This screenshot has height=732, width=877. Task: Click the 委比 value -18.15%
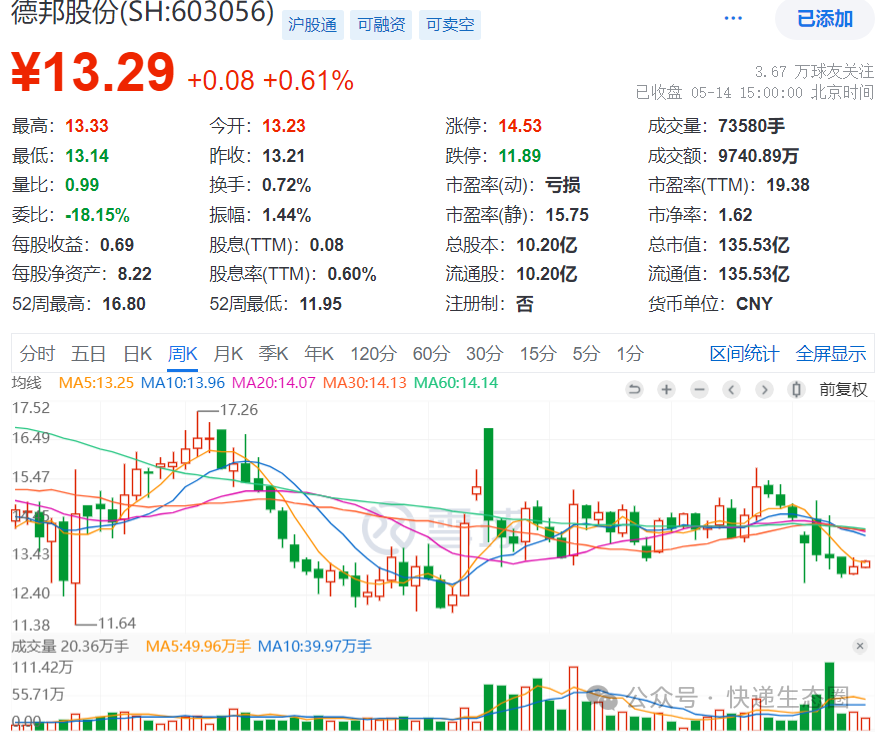pyautogui.click(x=97, y=215)
